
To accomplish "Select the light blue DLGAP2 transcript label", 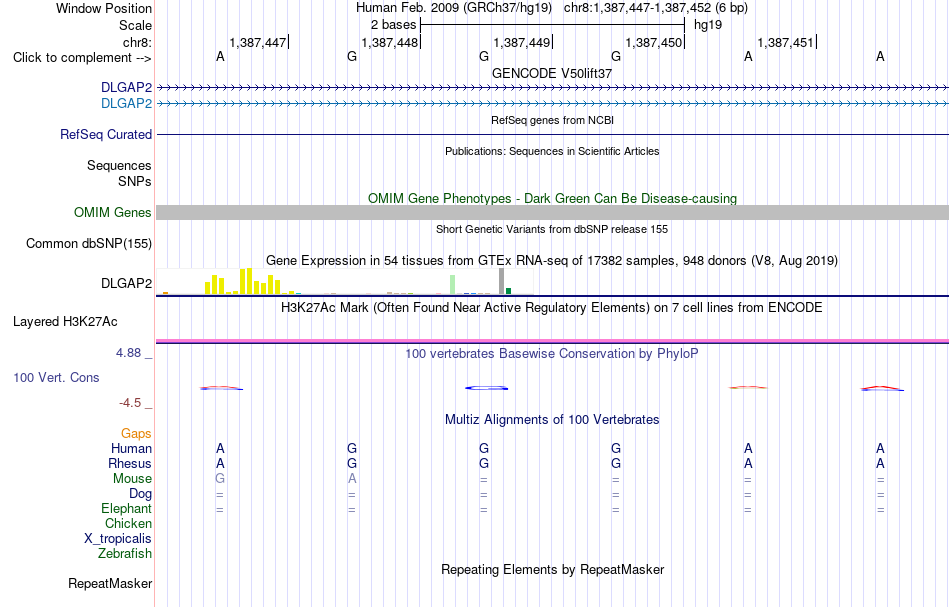I will point(126,104).
